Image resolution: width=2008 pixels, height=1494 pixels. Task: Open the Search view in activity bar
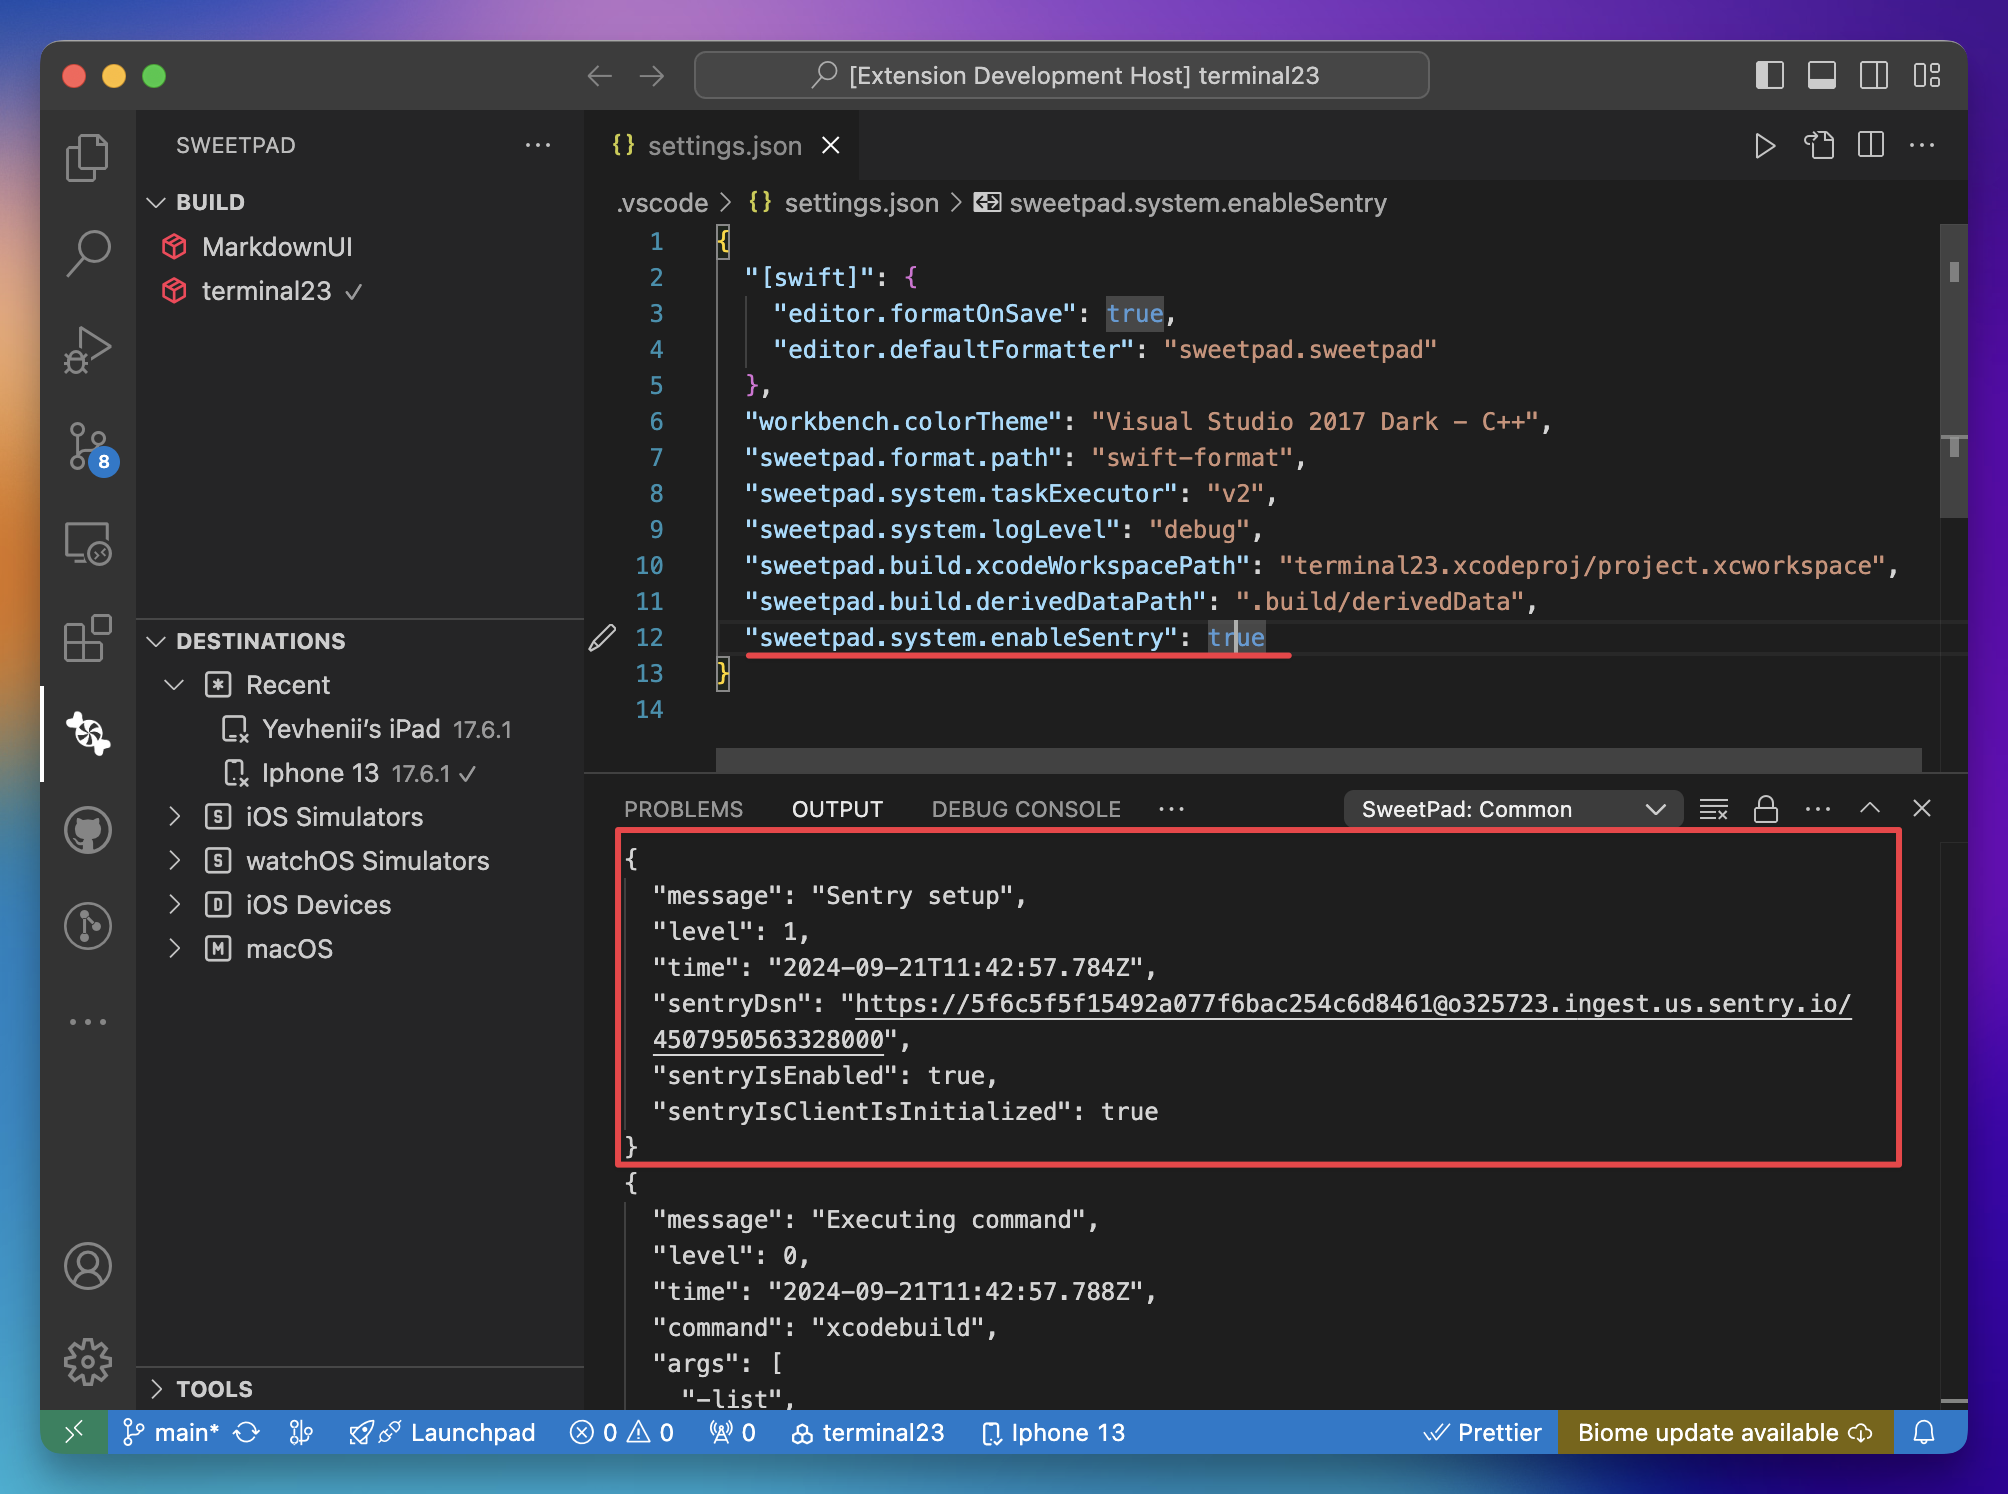88,253
